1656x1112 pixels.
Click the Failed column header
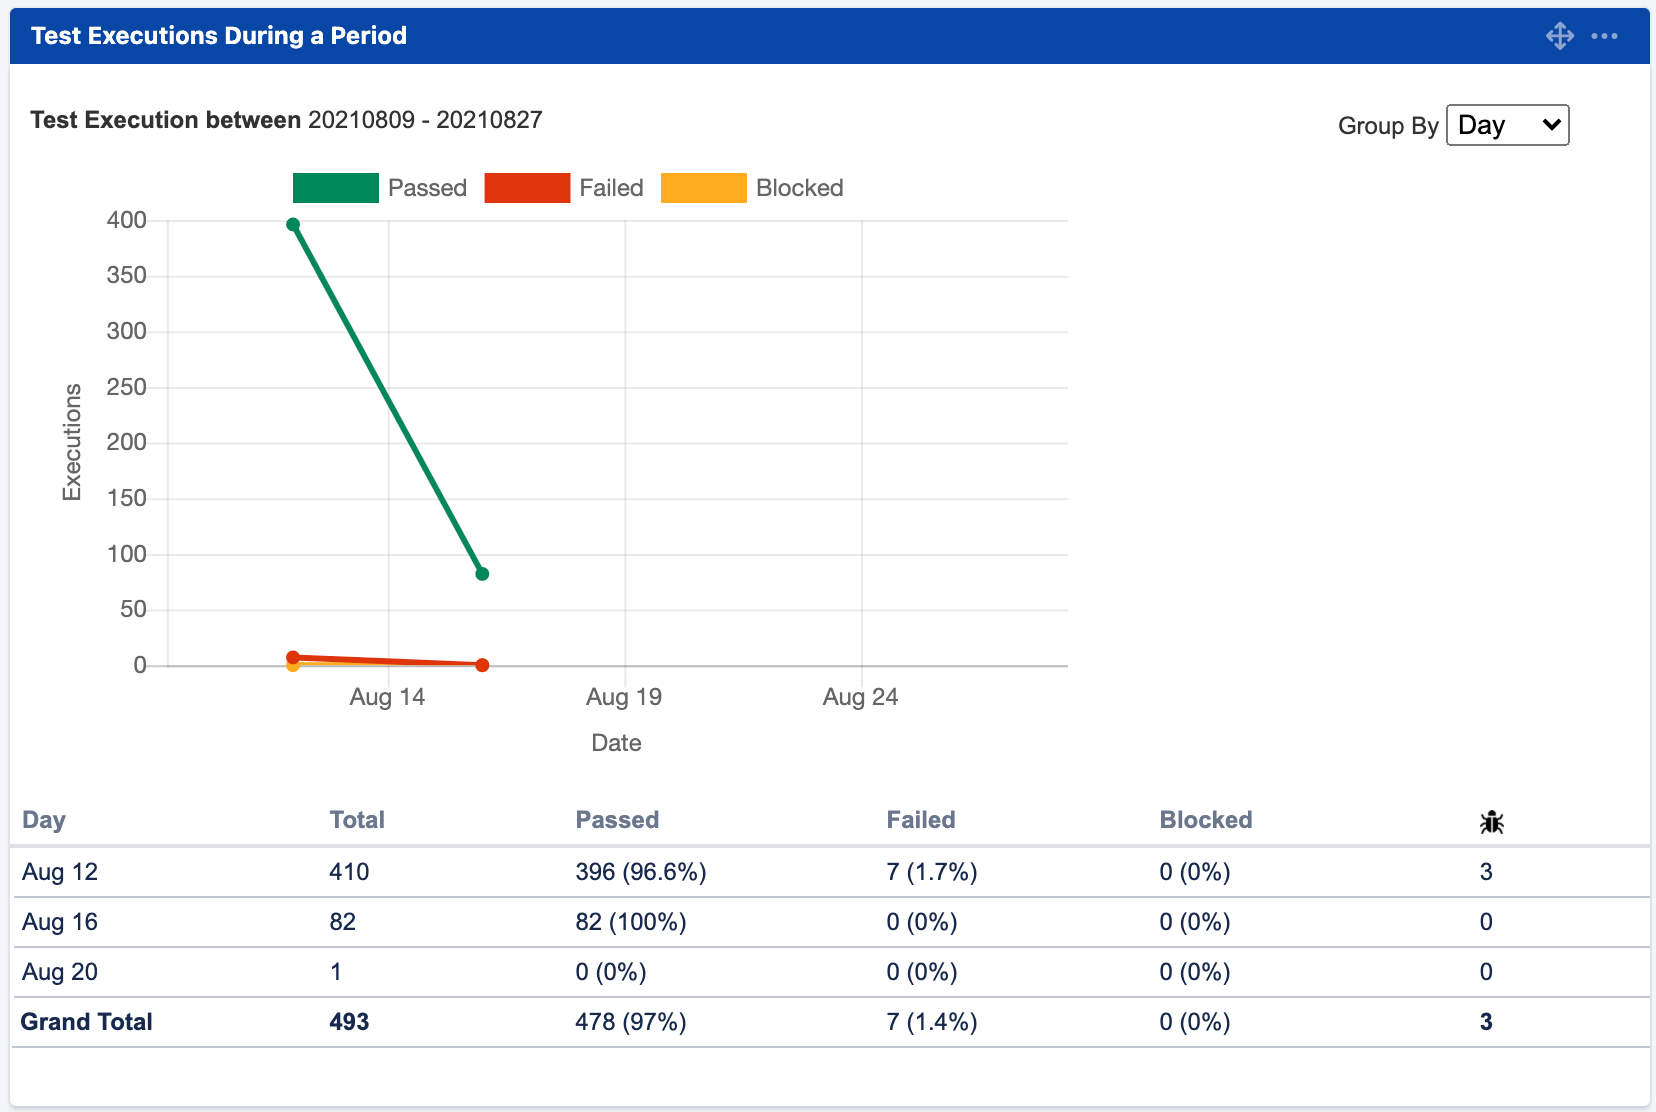pyautogui.click(x=920, y=820)
